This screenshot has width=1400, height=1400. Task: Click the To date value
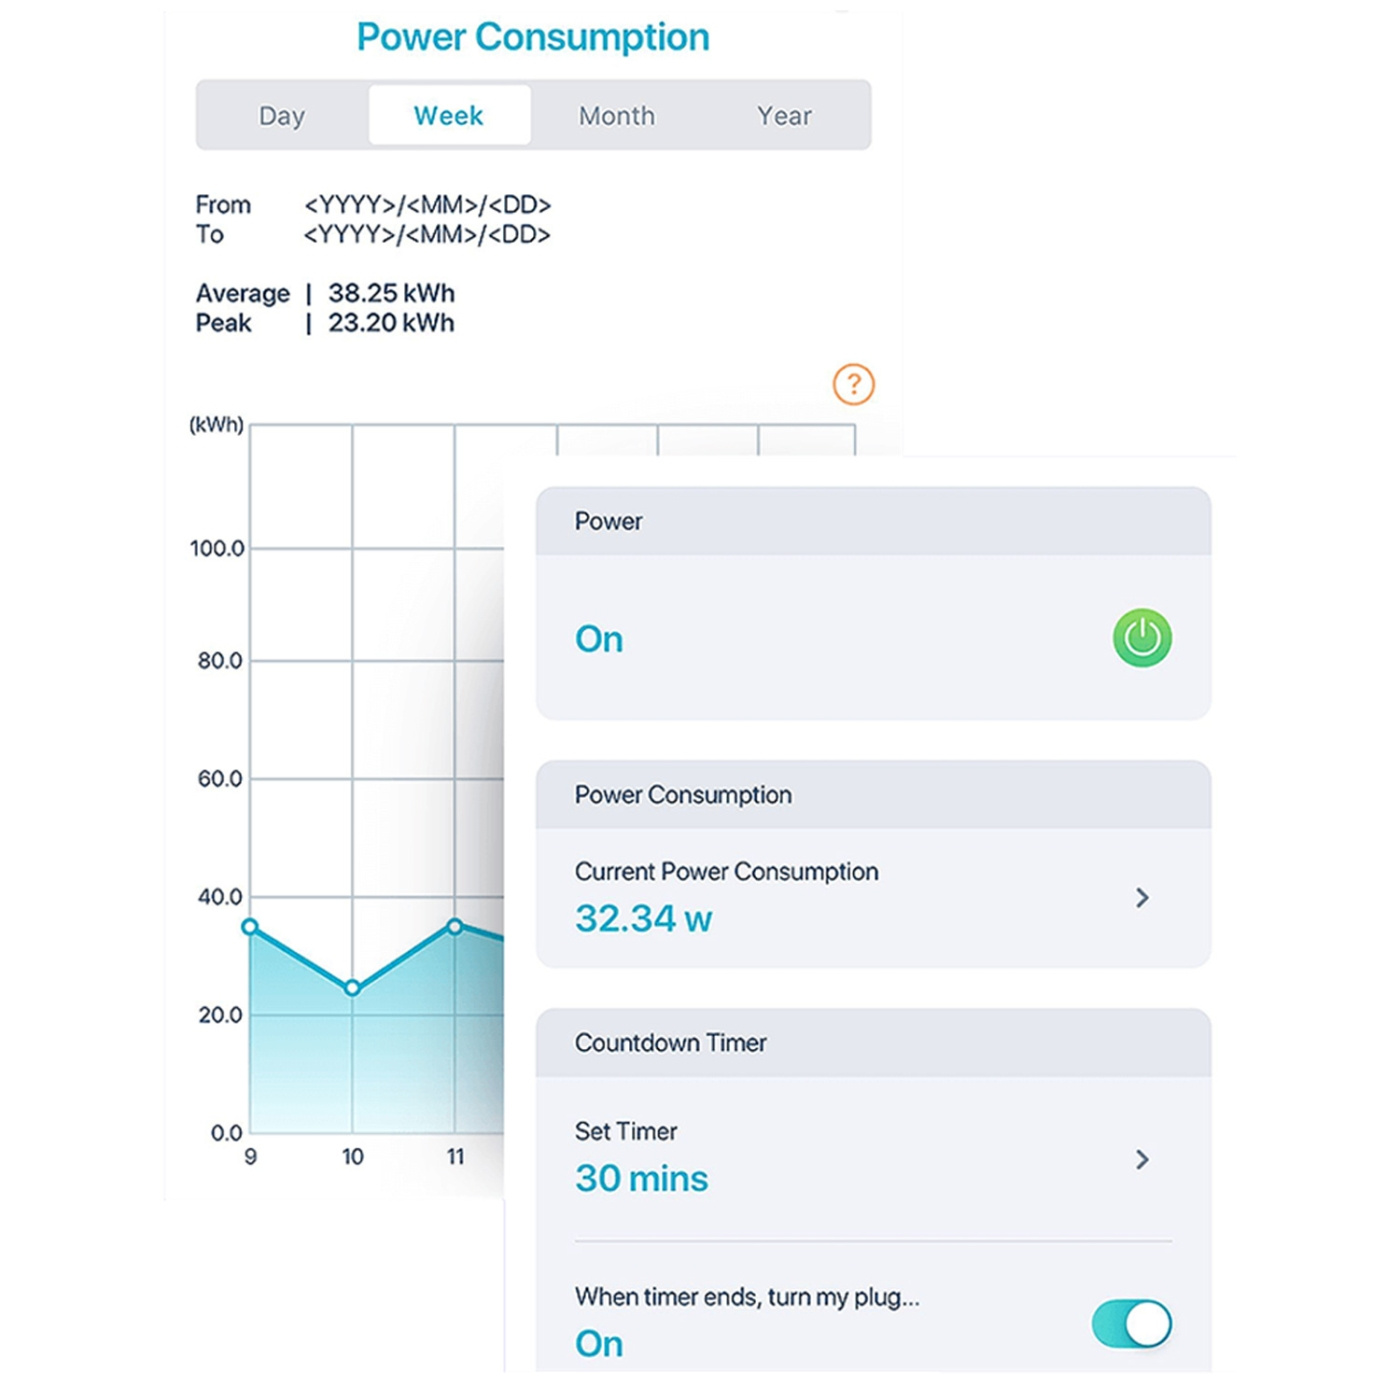pos(427,235)
